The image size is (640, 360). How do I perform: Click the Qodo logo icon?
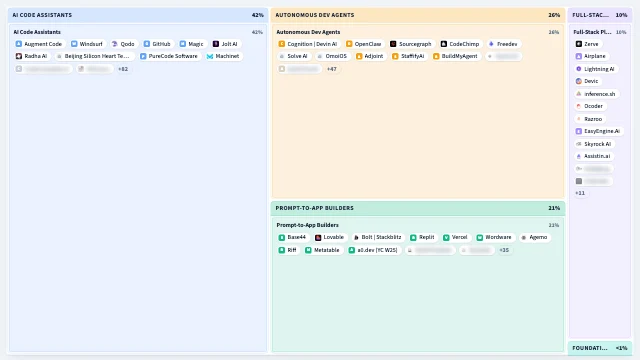115,44
